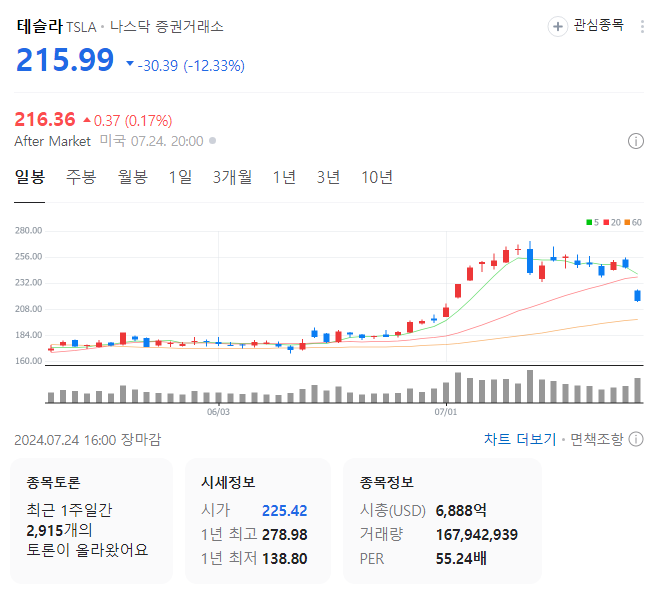Click the 나스닥 증권거래소 exchange label
The height and width of the screenshot is (596, 655).
166,27
